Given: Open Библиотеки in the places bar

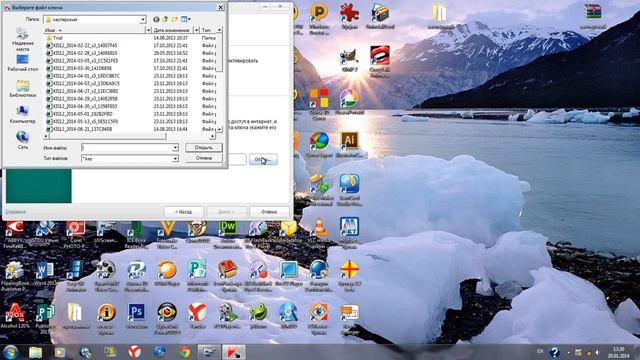Looking at the screenshot, I should pos(22,89).
